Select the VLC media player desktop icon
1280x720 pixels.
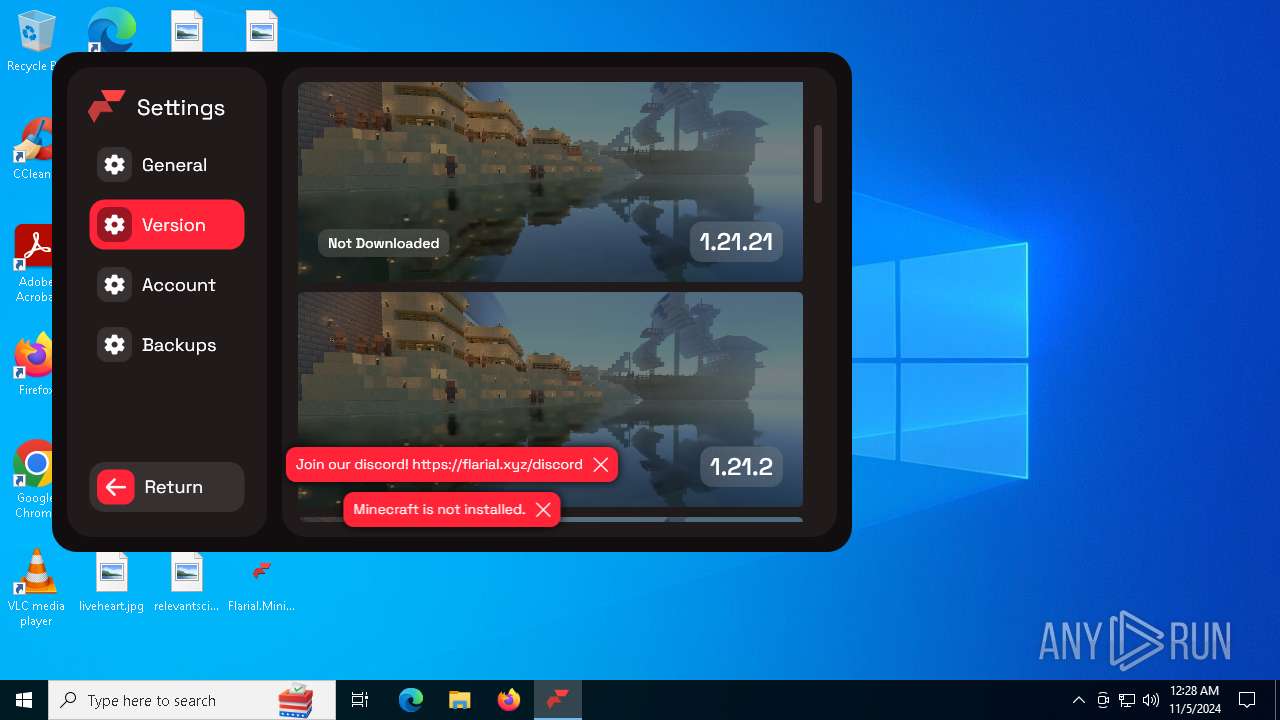pyautogui.click(x=36, y=588)
